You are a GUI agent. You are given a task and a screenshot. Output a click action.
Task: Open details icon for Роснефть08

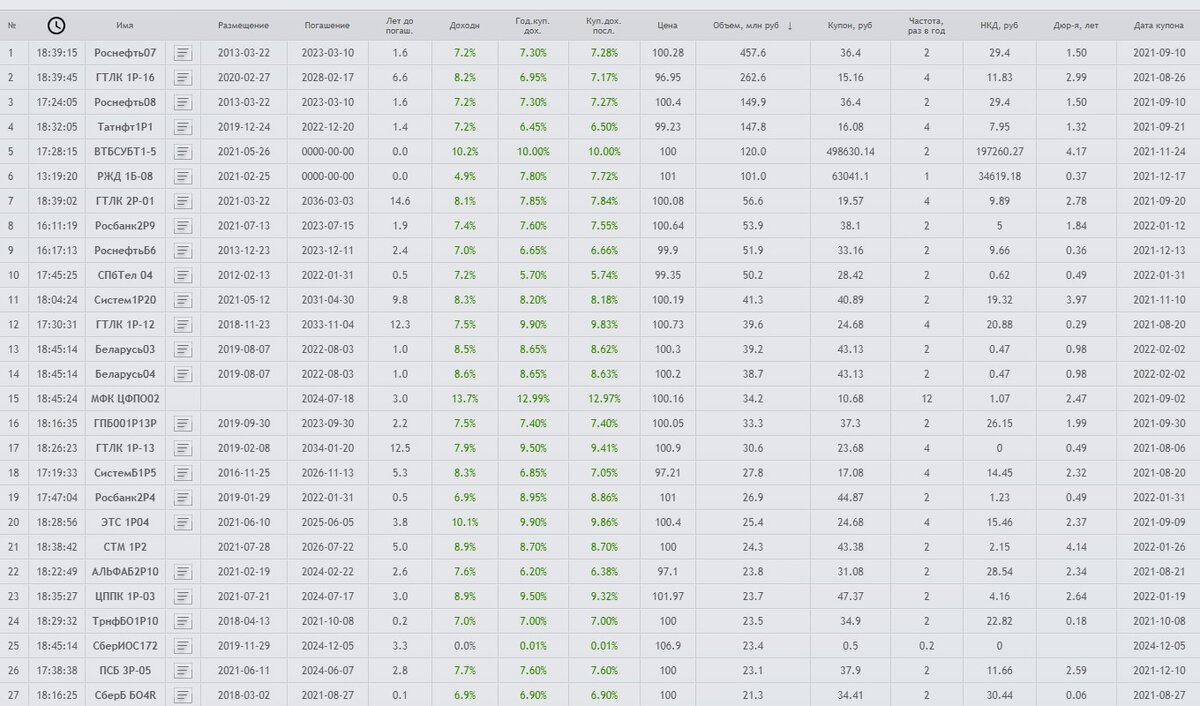click(183, 102)
